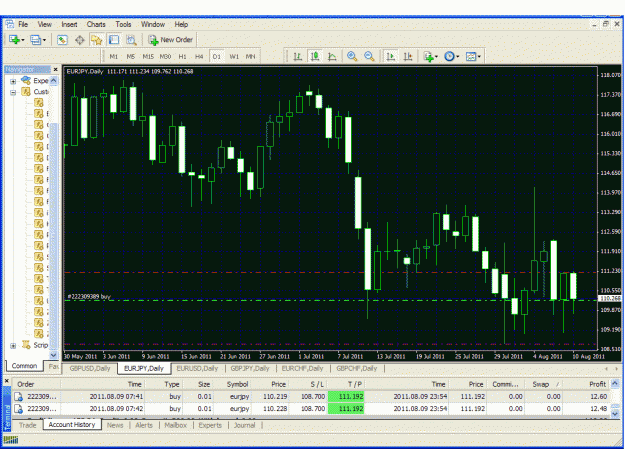The image size is (625, 449).
Task: Open the Trade tab in Terminal
Action: [x=28, y=425]
